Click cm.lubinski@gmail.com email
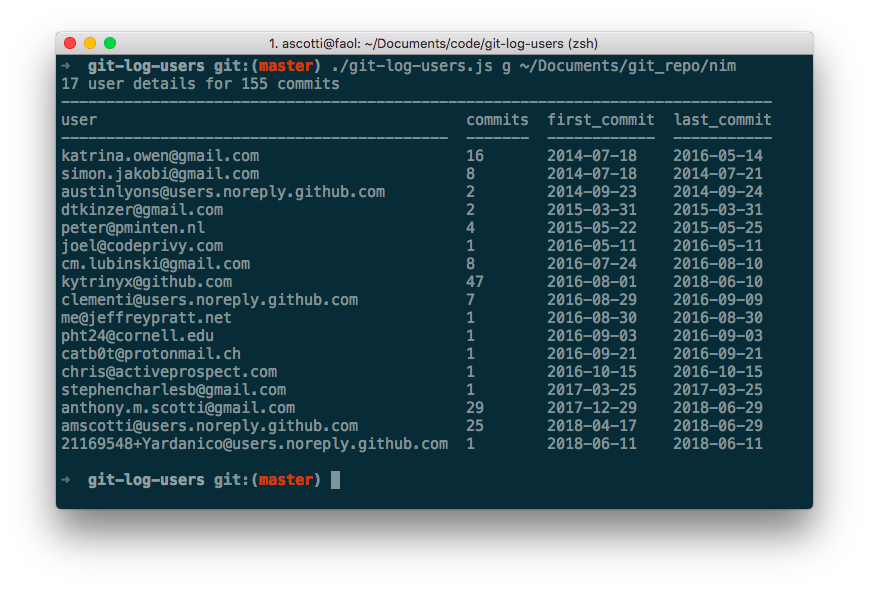Screen dimensions: 869x589 click(x=156, y=264)
